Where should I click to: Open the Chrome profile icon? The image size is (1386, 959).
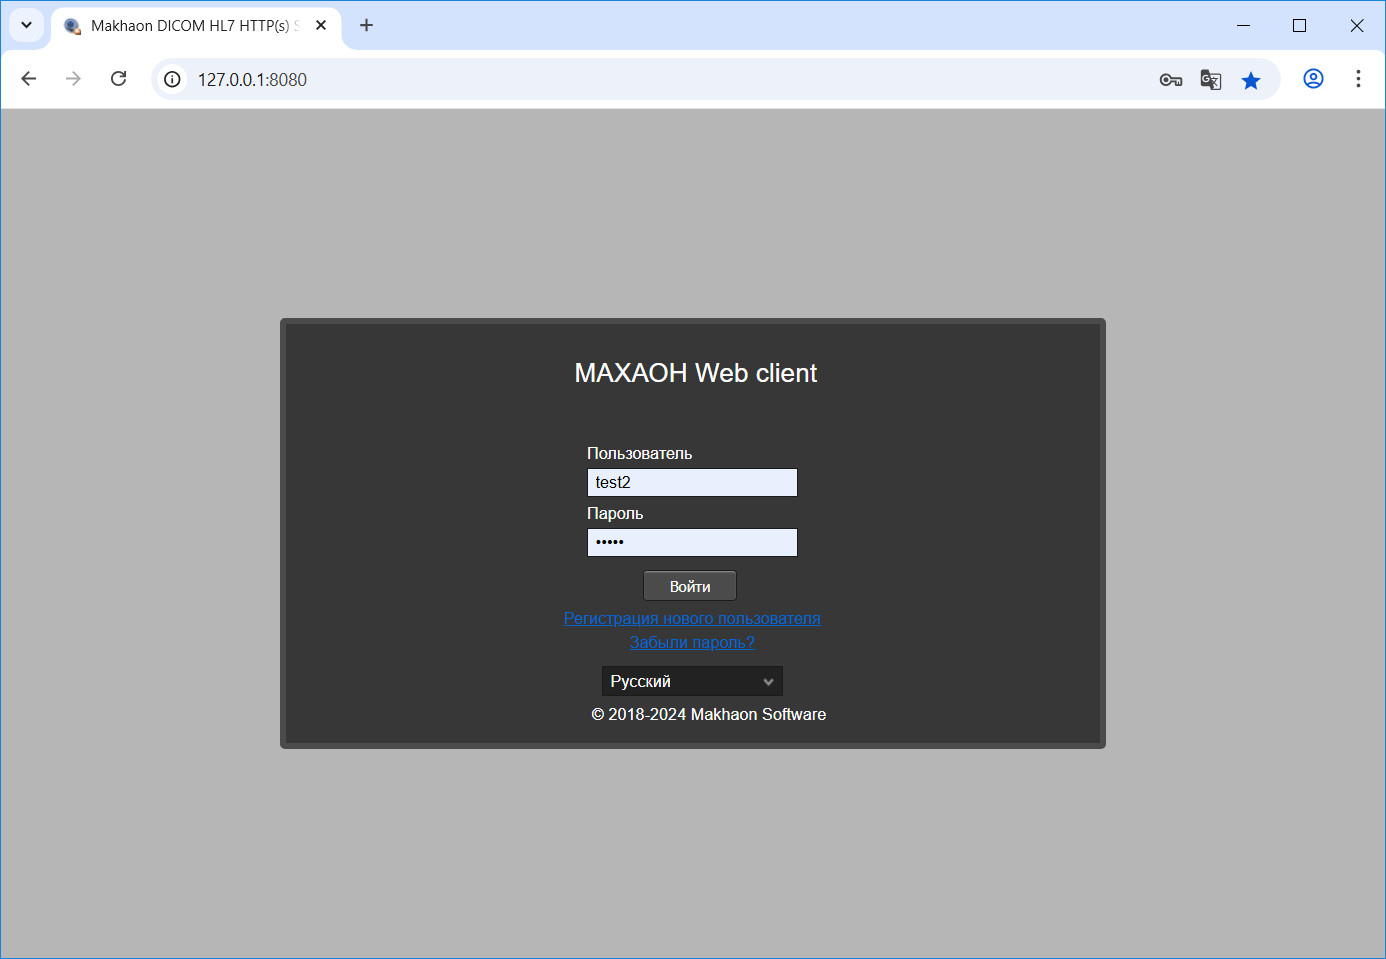click(x=1313, y=79)
